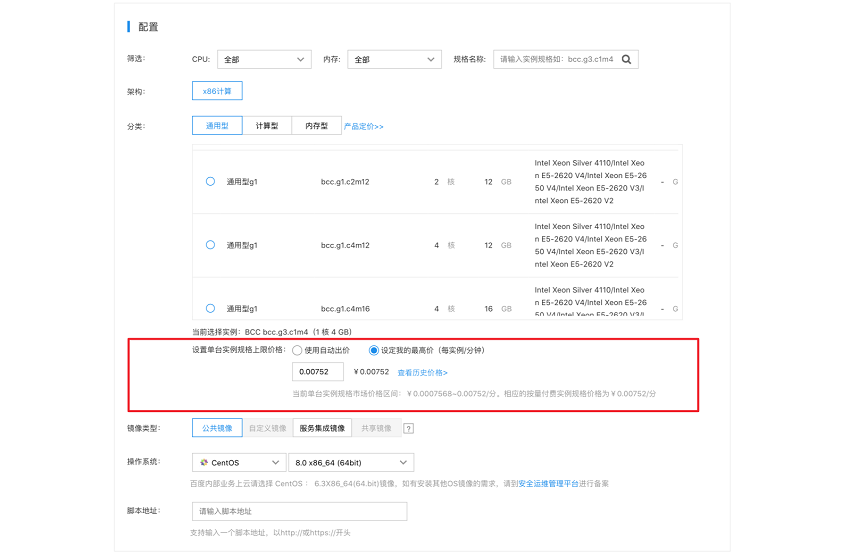Open the 产品定价>> link
The height and width of the screenshot is (555, 850).
(364, 127)
